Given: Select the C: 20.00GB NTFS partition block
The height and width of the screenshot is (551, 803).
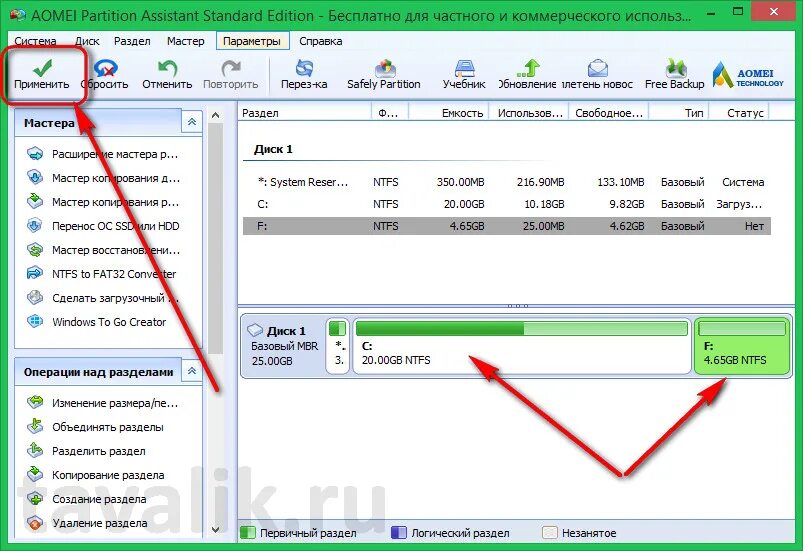Looking at the screenshot, I should (522, 346).
